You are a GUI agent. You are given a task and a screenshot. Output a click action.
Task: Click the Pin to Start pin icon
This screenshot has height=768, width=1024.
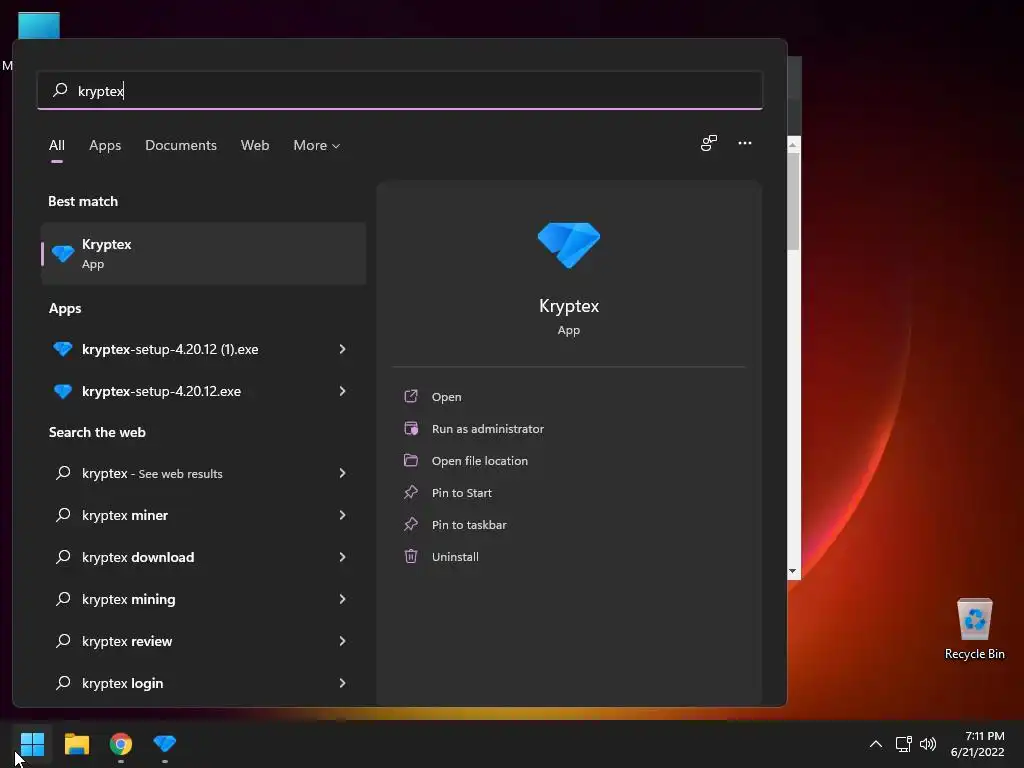[x=411, y=492]
